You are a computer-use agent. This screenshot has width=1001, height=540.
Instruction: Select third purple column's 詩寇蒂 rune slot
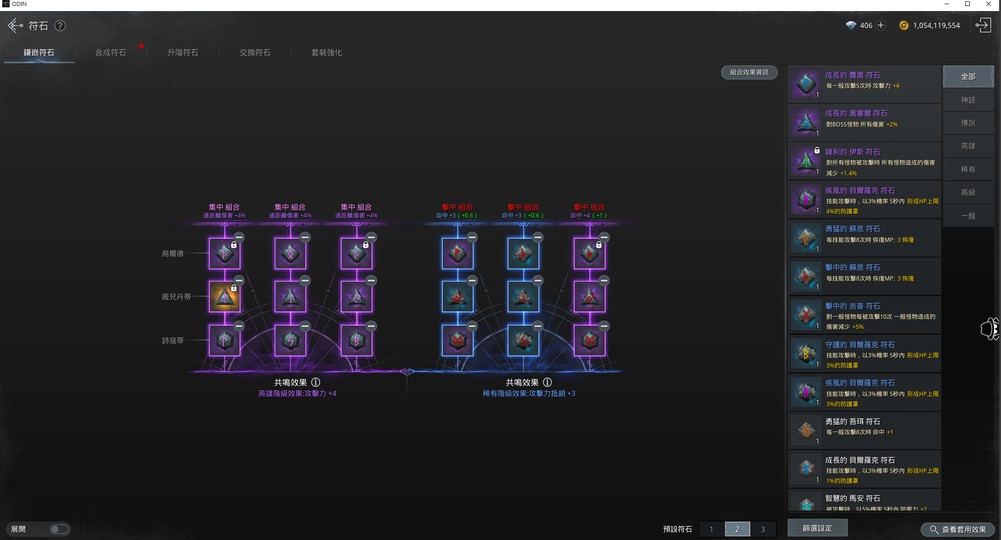[357, 340]
